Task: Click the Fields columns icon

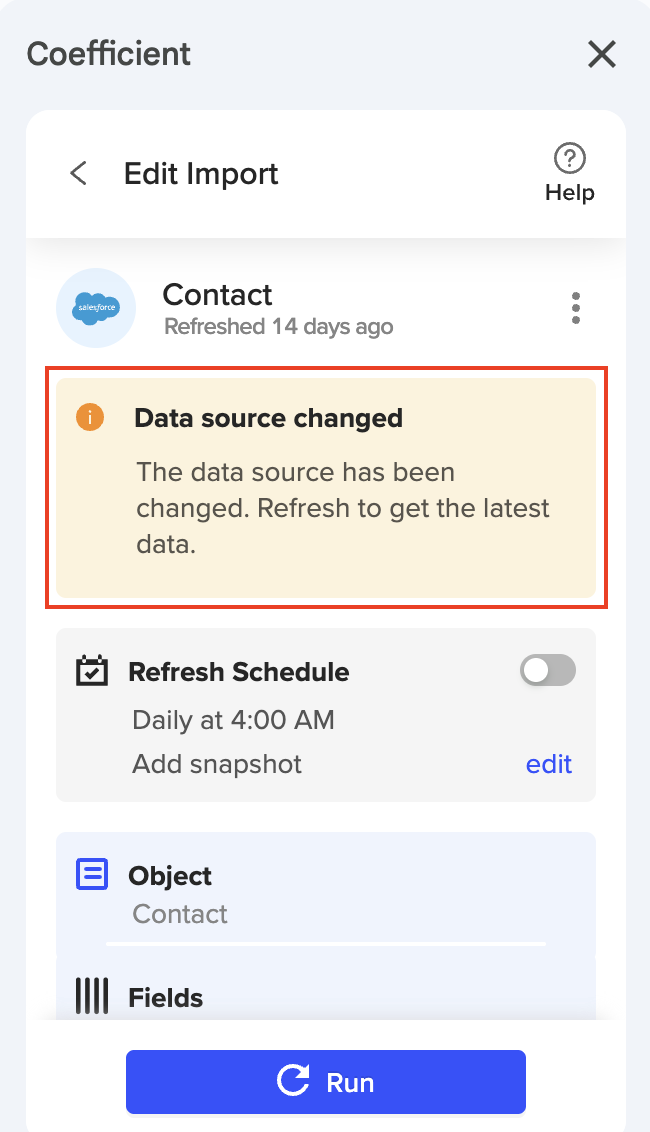Action: (x=92, y=996)
